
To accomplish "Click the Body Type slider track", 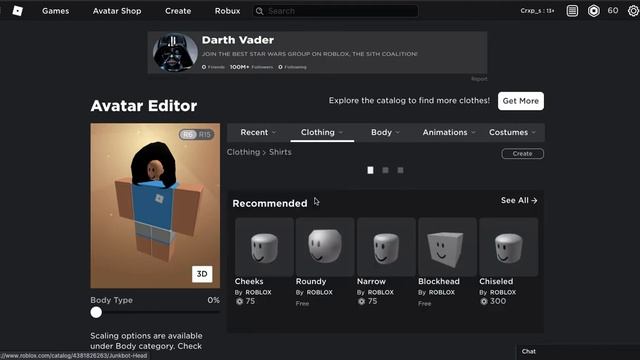I will (x=155, y=312).
